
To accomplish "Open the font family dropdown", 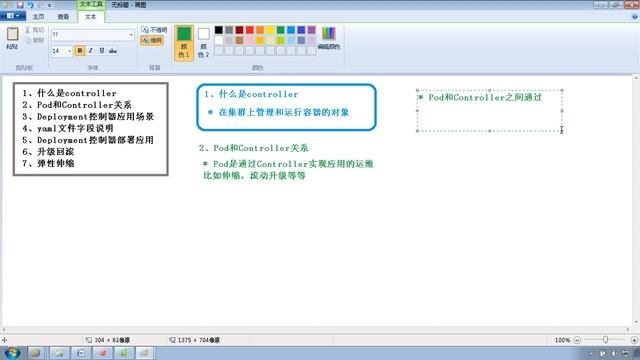I will (131, 35).
